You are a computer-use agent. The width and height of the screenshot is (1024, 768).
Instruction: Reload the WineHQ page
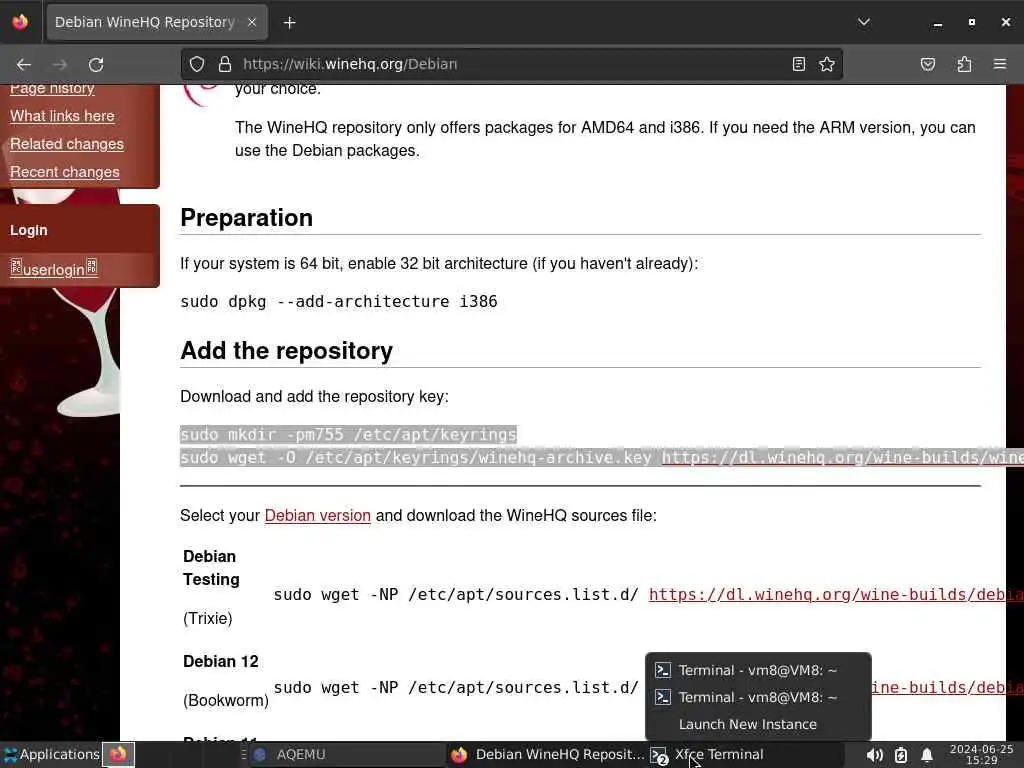(x=96, y=64)
